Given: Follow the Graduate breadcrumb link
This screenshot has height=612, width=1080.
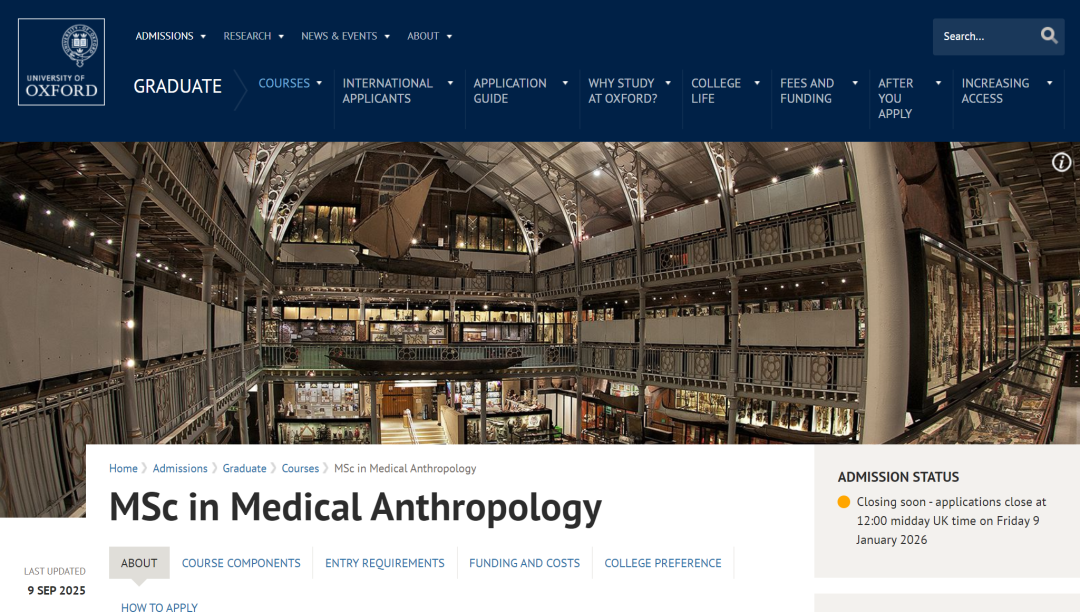Looking at the screenshot, I should (x=245, y=468).
